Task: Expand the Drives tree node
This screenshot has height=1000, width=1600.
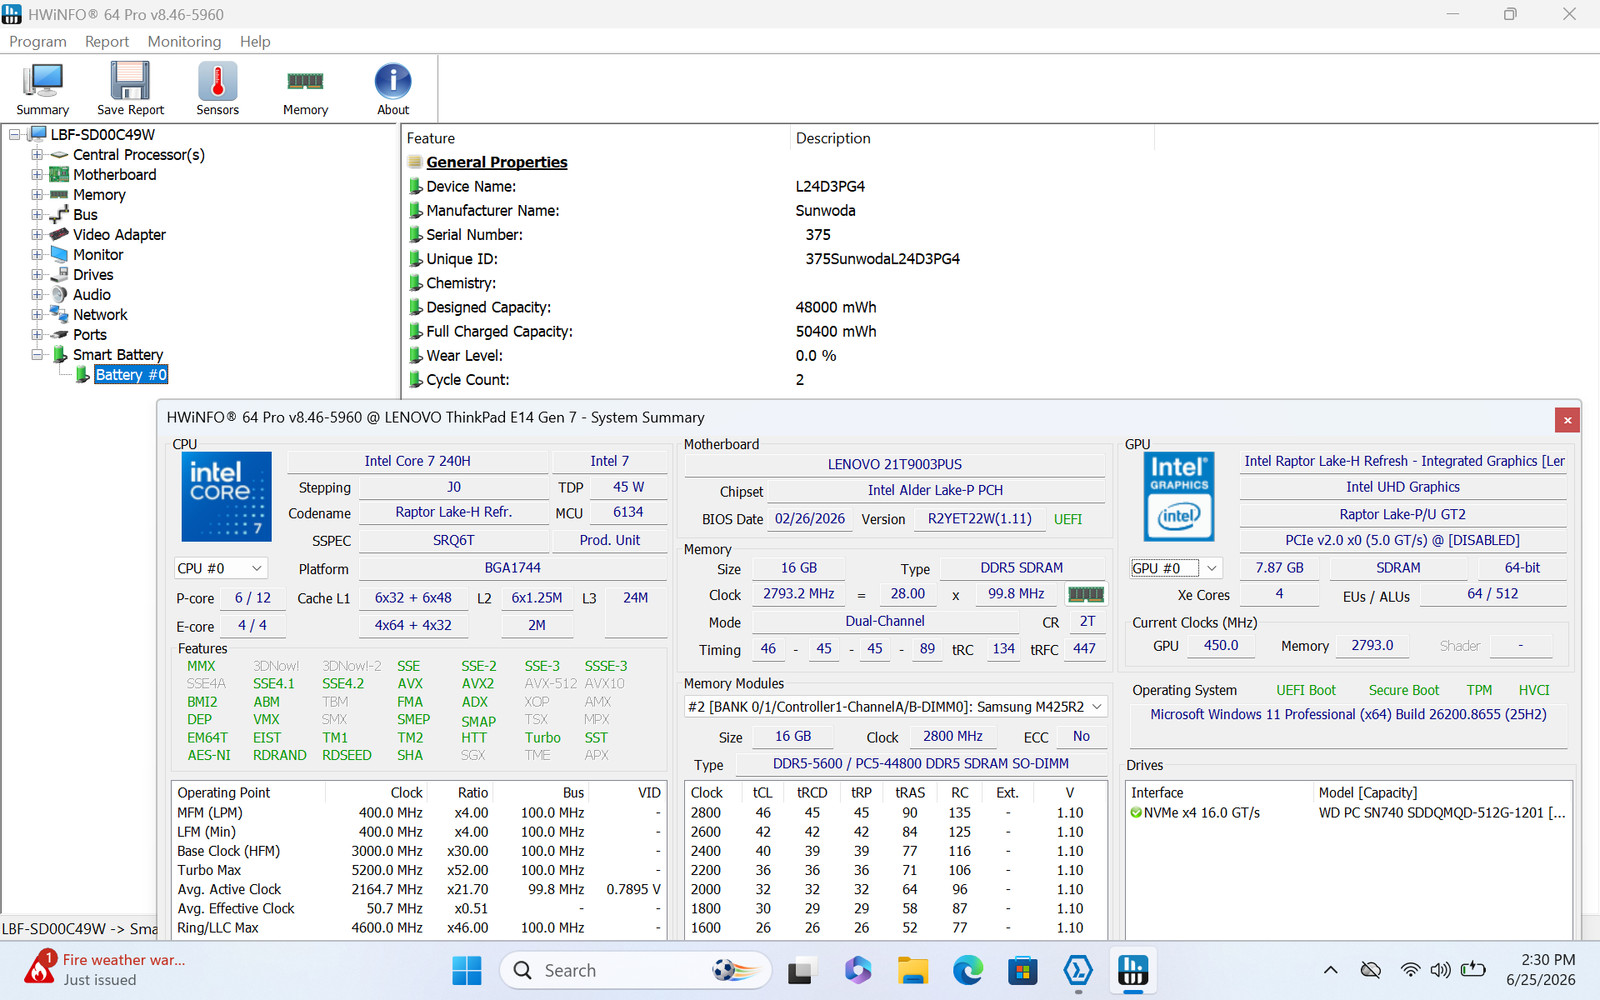Action: [37, 275]
